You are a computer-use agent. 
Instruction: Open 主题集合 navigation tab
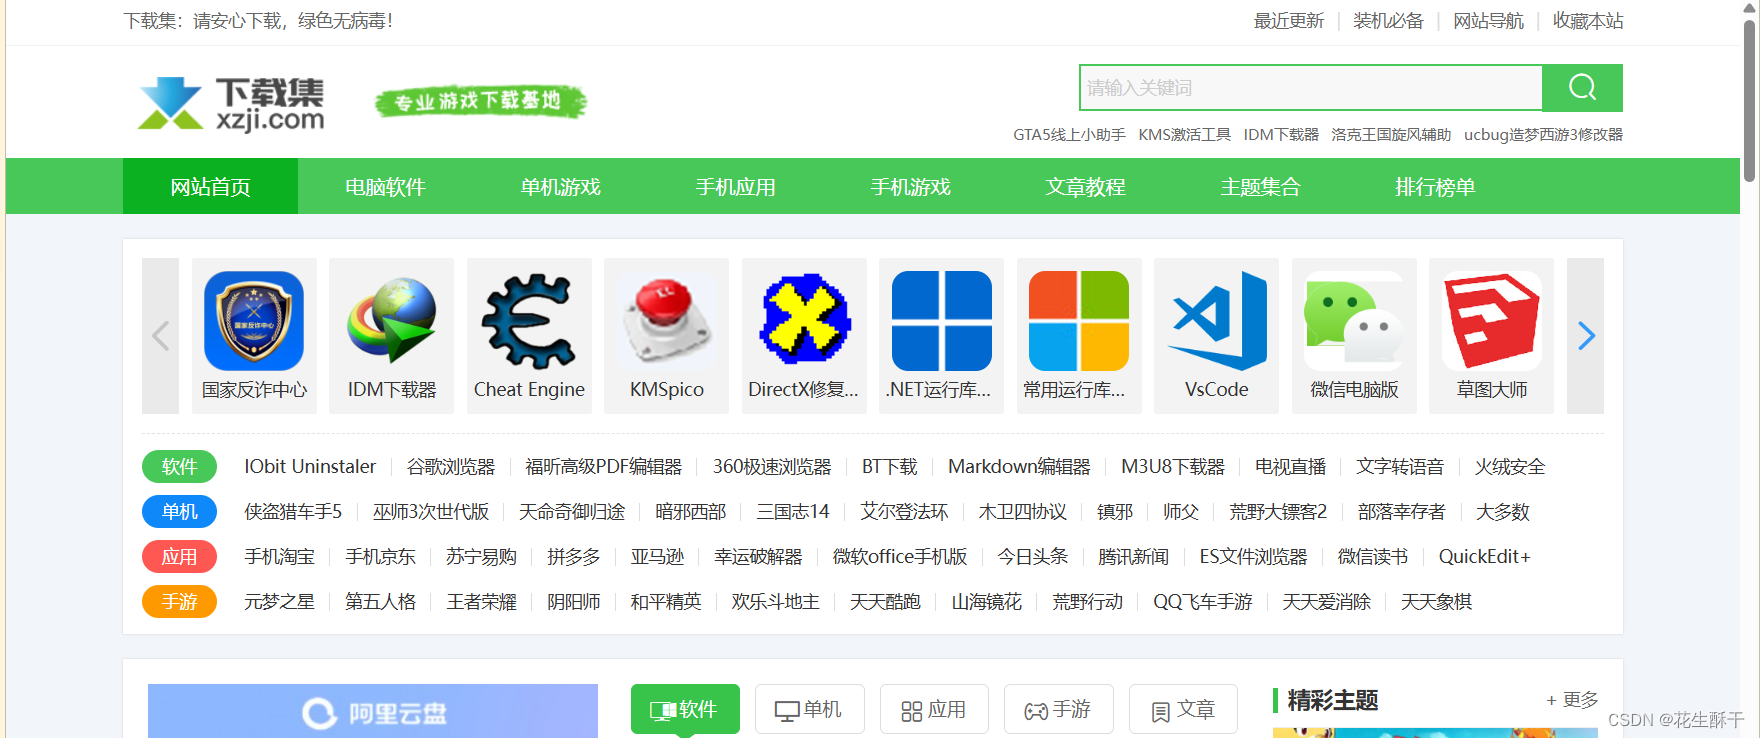tap(1260, 186)
